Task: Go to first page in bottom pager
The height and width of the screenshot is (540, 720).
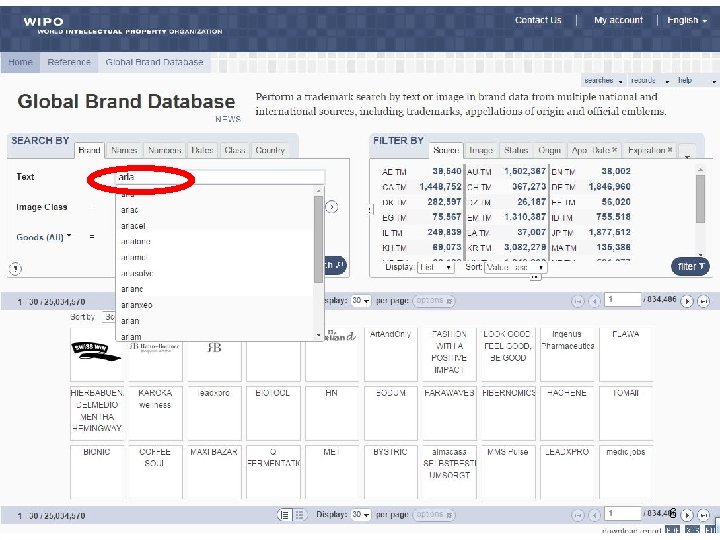Action: tap(578, 515)
